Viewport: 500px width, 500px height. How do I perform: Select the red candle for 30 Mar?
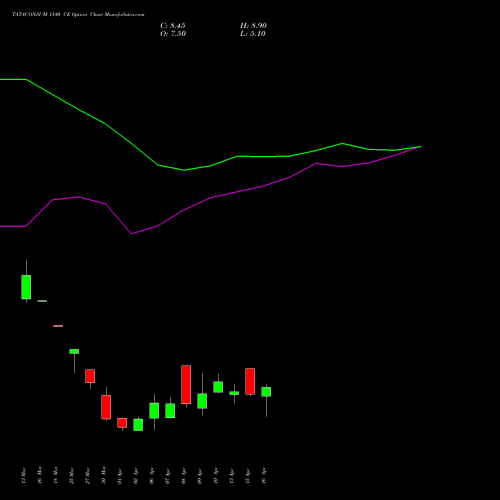click(x=106, y=407)
